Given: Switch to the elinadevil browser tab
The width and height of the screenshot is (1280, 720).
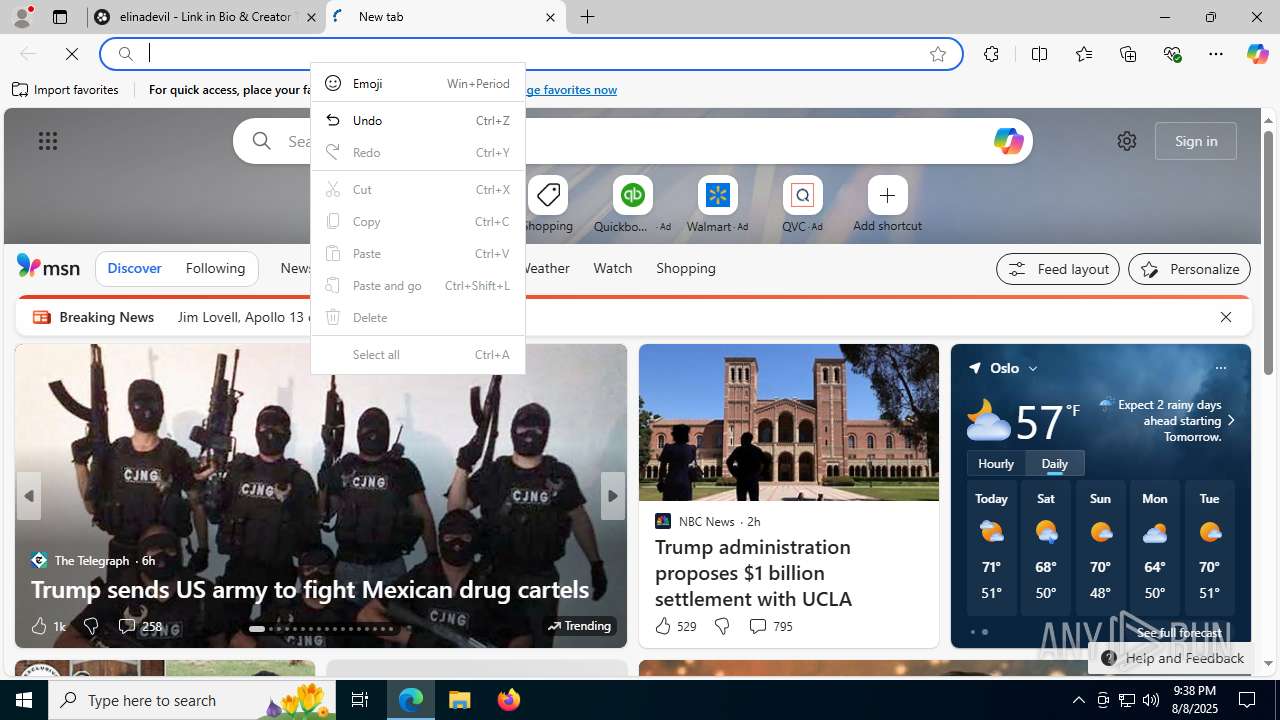Looking at the screenshot, I should [x=205, y=17].
